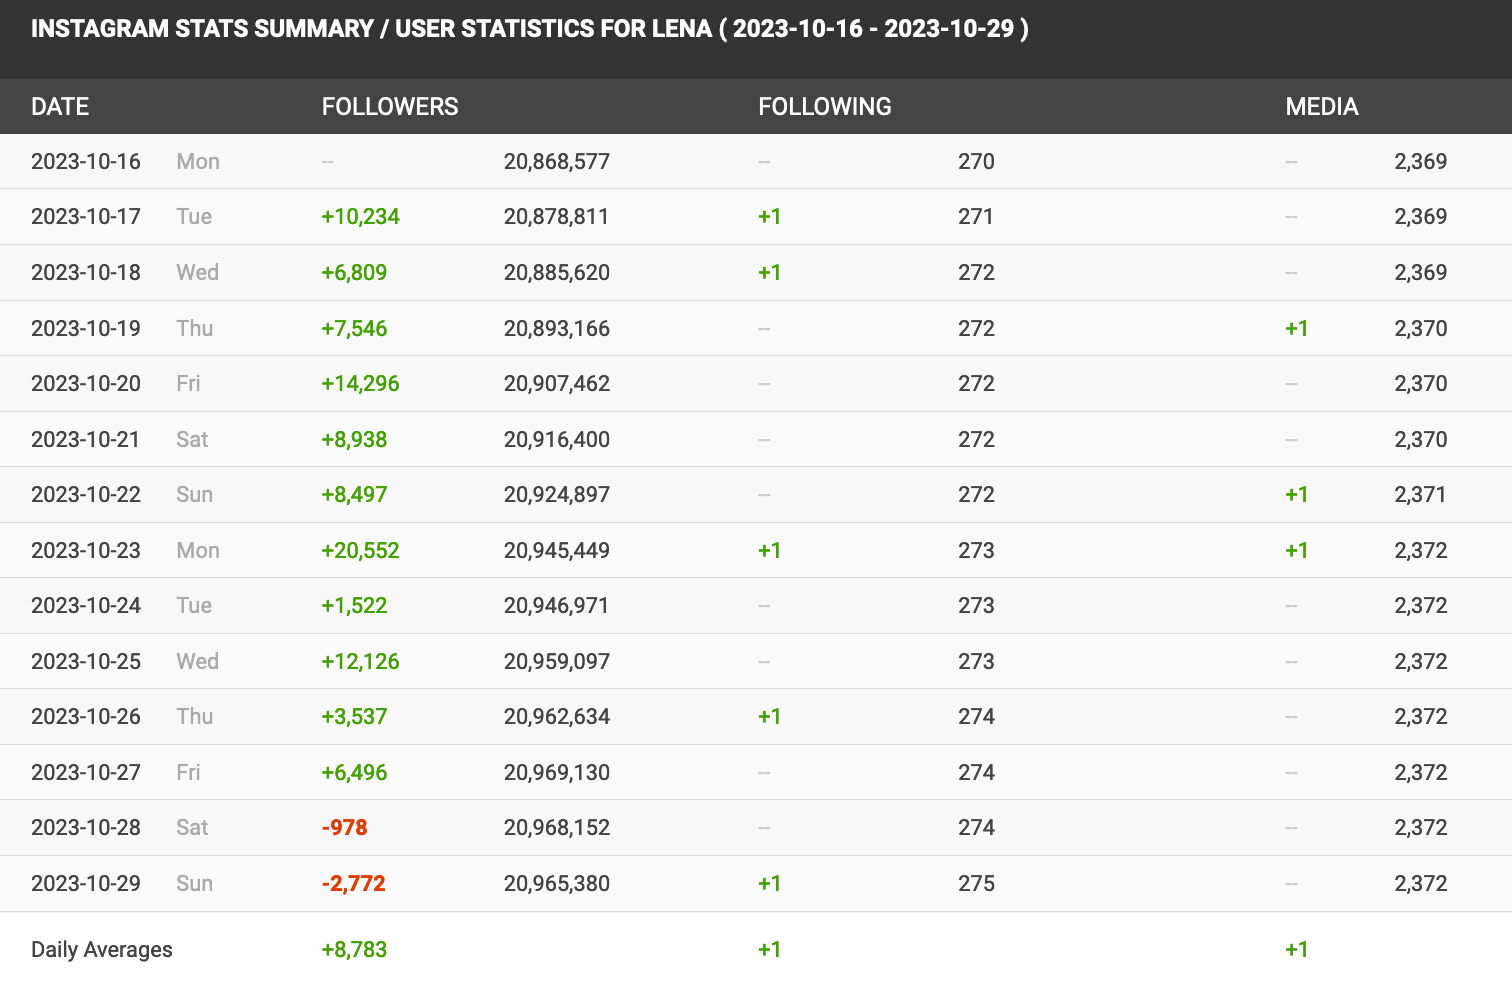This screenshot has width=1512, height=1000.
Task: Click the +10,234 follower change
Action: (x=360, y=217)
